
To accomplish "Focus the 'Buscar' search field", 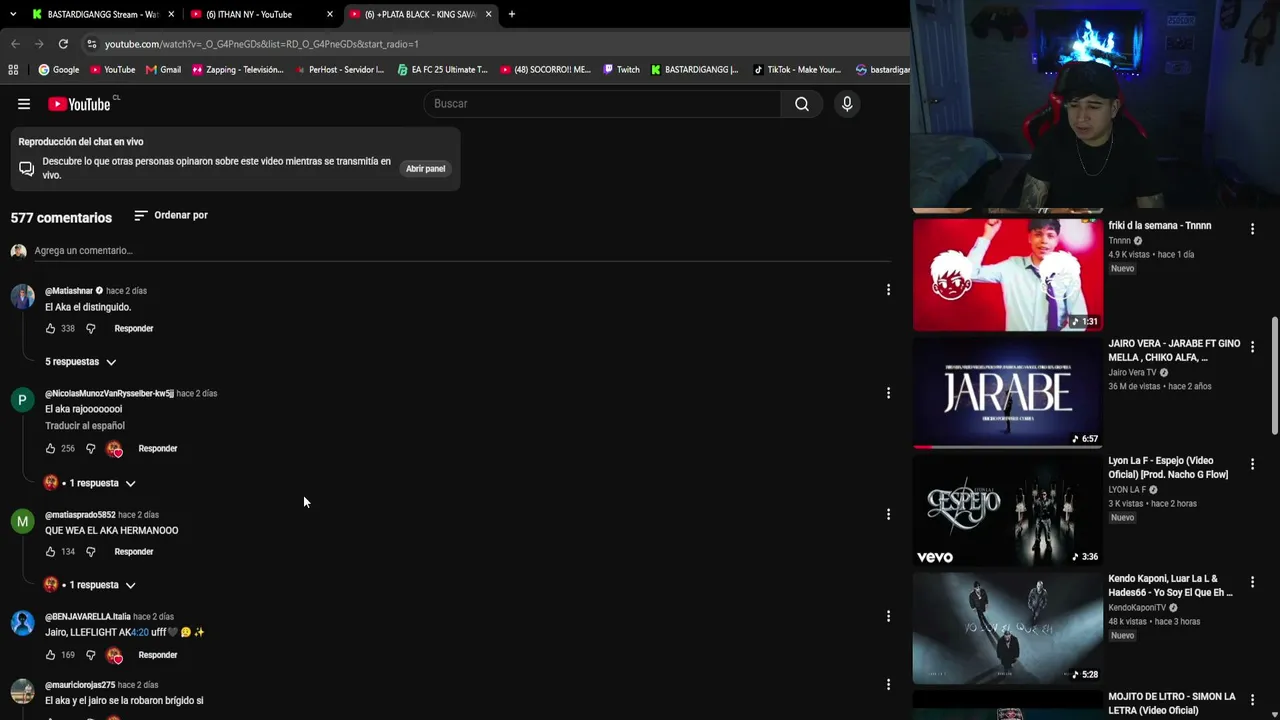I will pyautogui.click(x=603, y=104).
